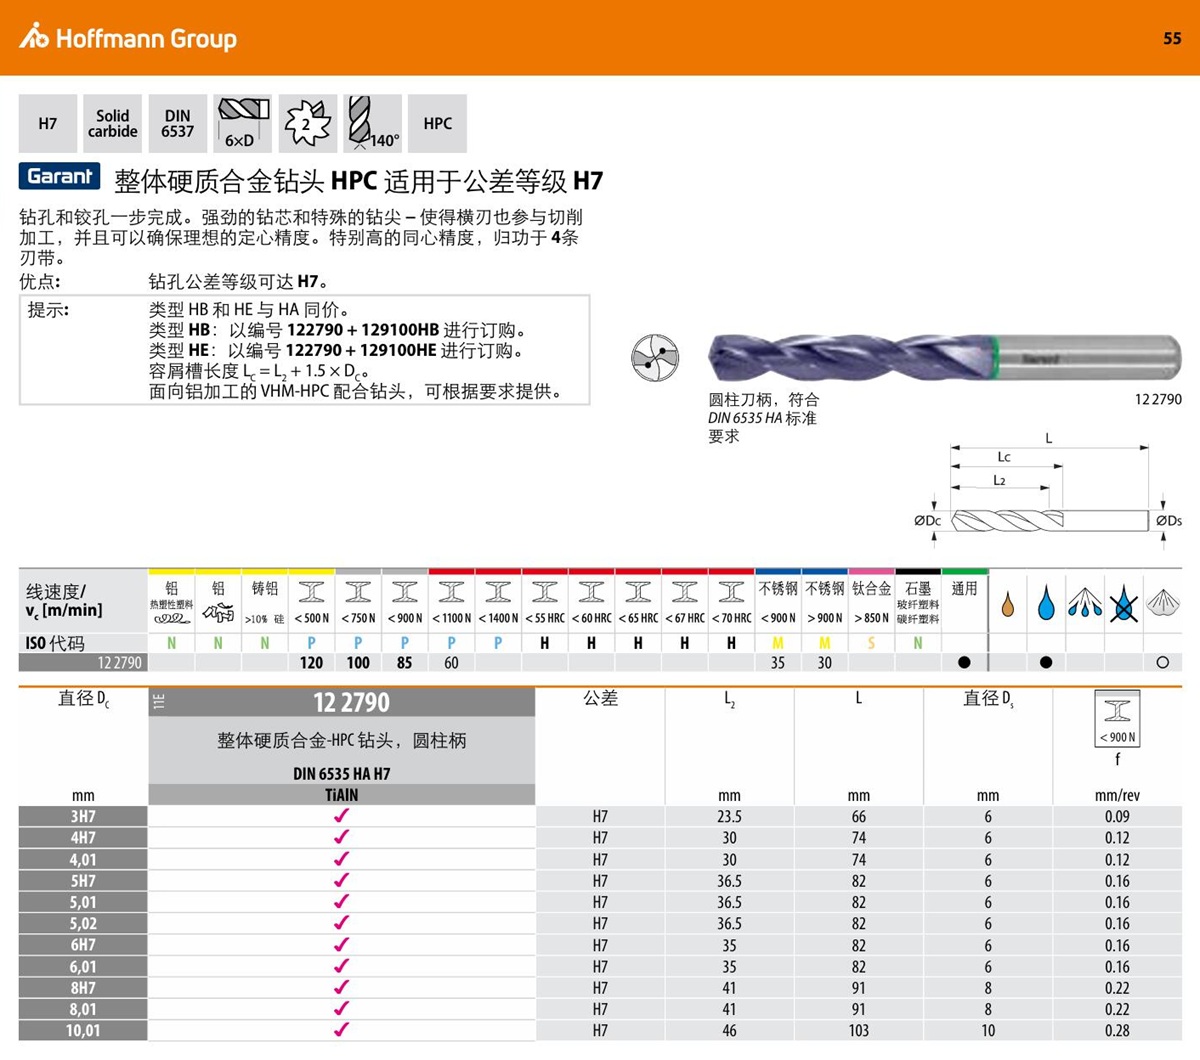Click the 10,01 diameter row label
Image resolution: width=1200 pixels, height=1060 pixels.
coord(83,1030)
